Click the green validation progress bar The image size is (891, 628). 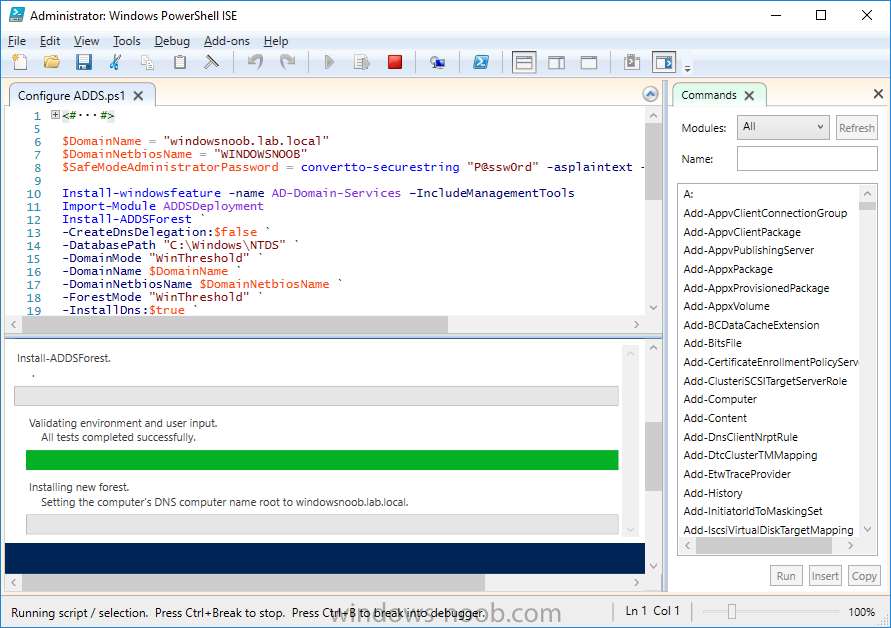tap(322, 460)
